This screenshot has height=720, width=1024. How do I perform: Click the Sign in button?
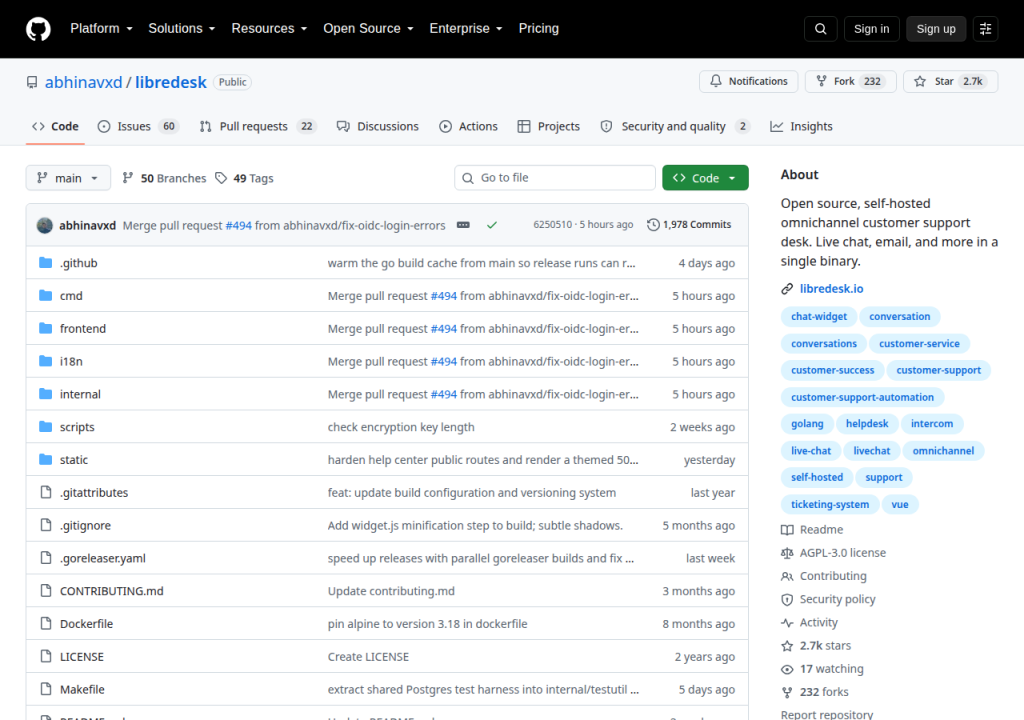[x=871, y=29]
